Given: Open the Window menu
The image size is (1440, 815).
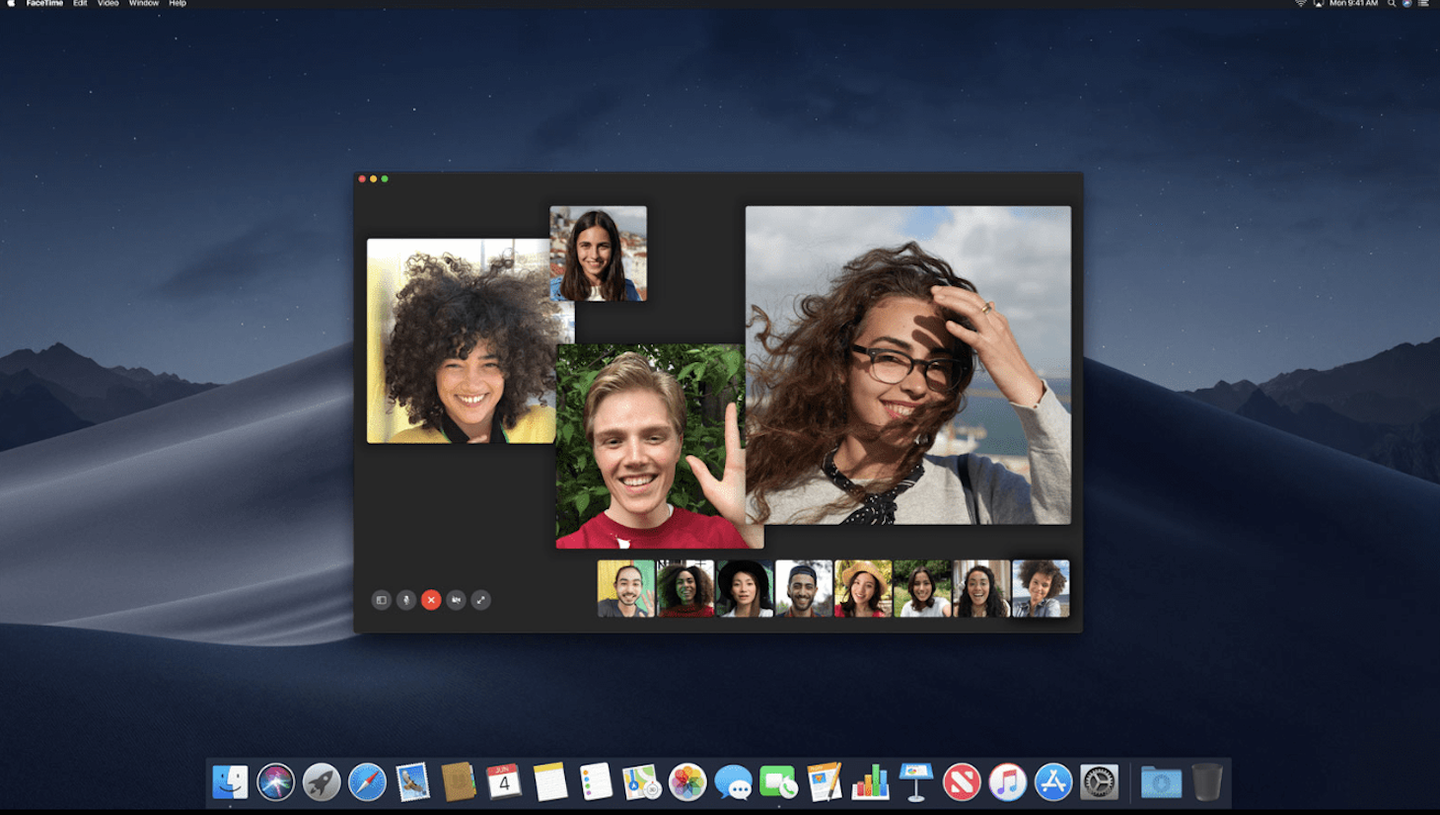Looking at the screenshot, I should coord(144,4).
